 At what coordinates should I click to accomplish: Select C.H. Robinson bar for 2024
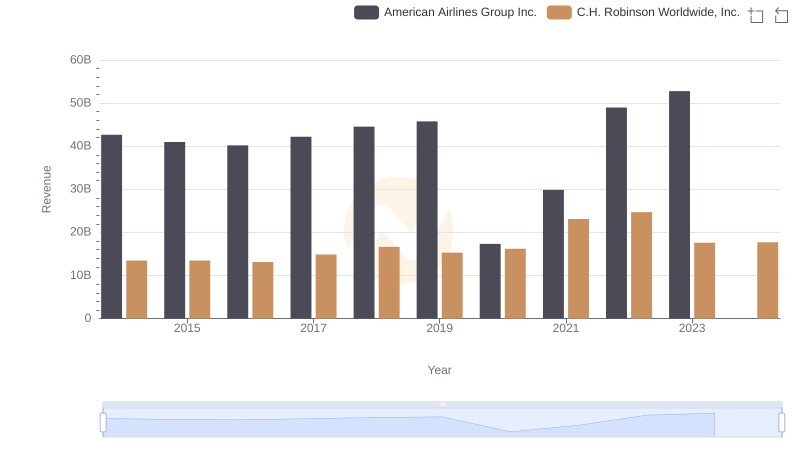click(768, 280)
